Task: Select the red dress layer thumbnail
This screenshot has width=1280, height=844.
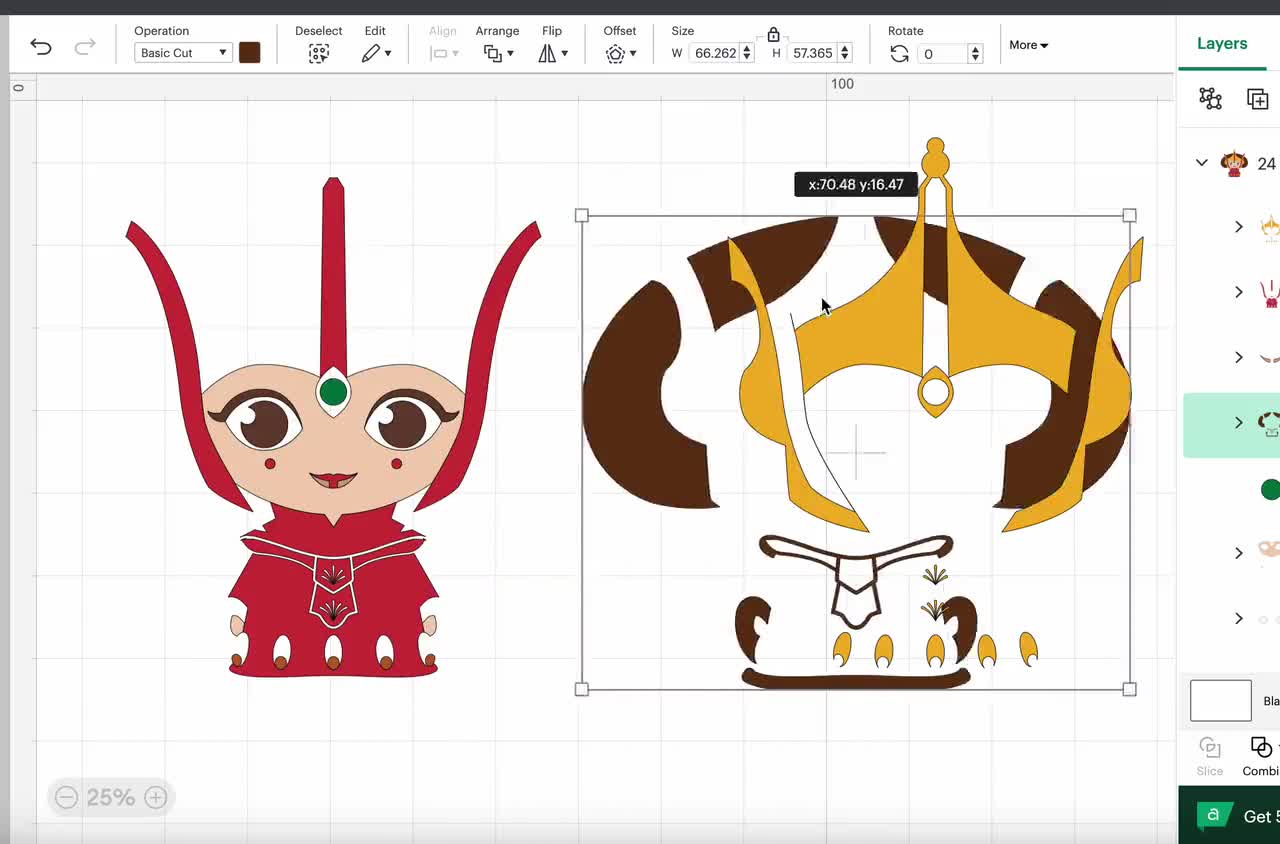Action: coord(1270,292)
